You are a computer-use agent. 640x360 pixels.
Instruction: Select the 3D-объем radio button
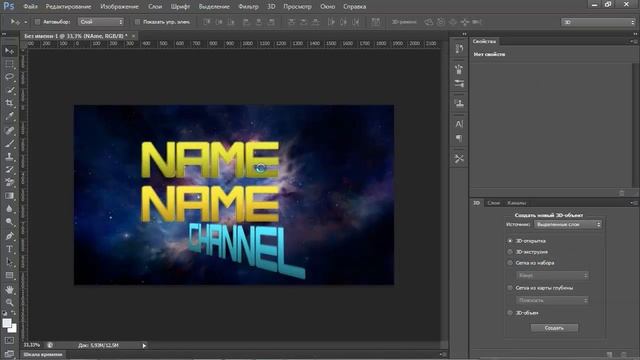[510, 313]
